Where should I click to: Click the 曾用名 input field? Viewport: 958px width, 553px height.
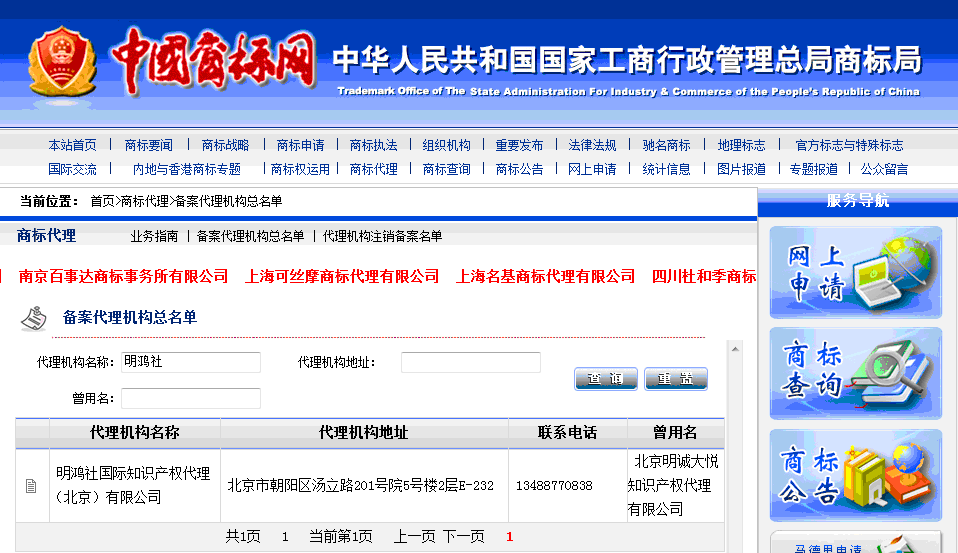(190, 398)
